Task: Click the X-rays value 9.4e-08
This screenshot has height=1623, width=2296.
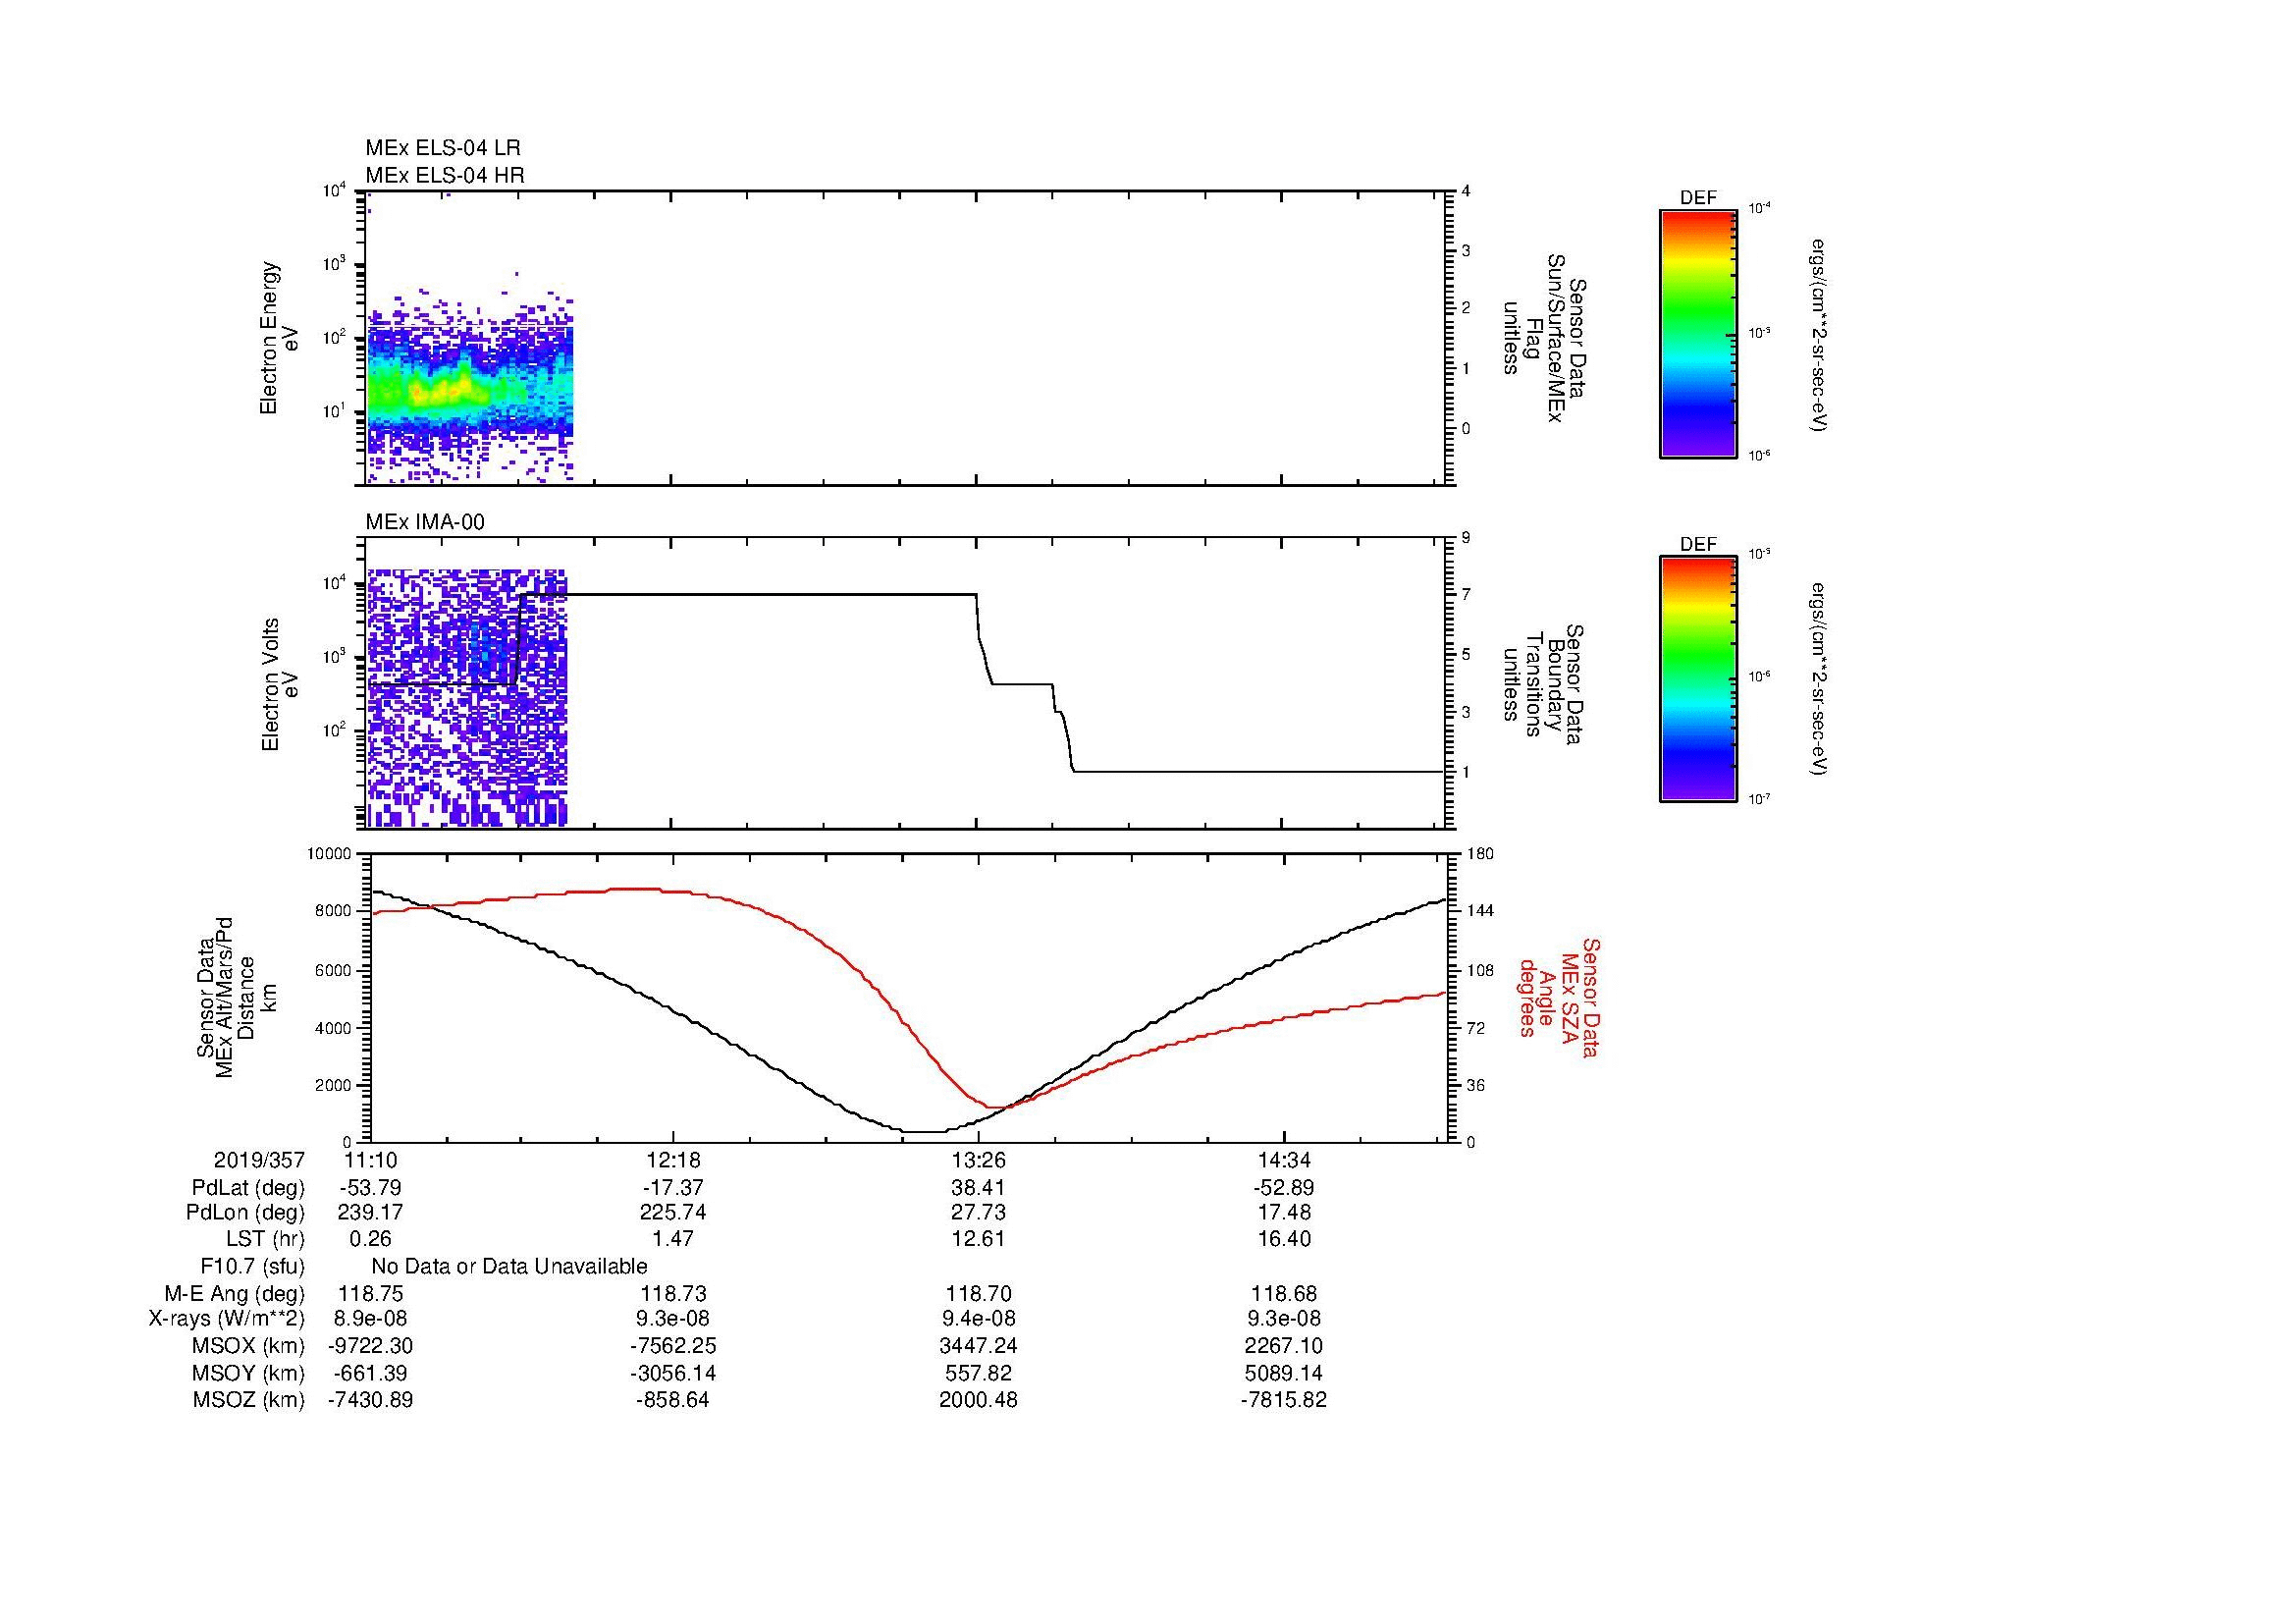Action: (x=978, y=1320)
